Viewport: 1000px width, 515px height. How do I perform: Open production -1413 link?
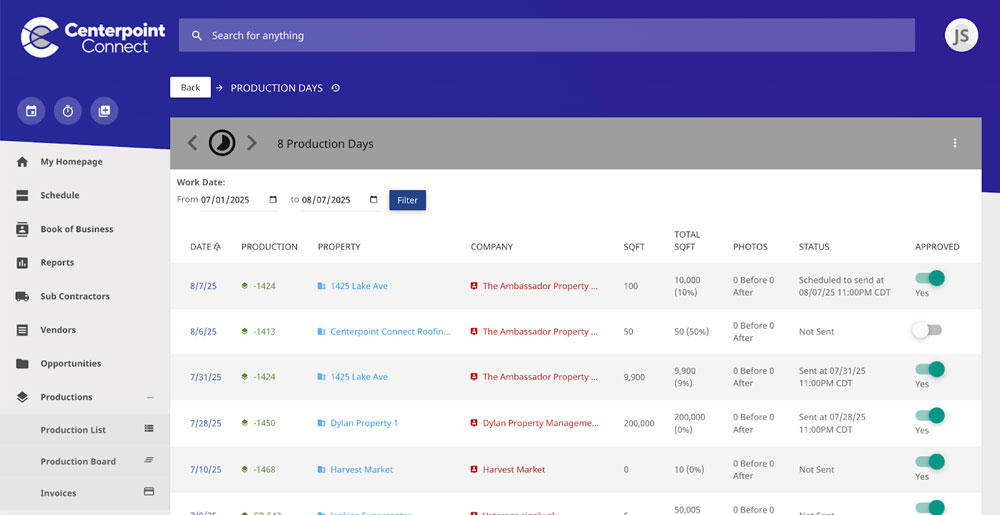click(264, 331)
